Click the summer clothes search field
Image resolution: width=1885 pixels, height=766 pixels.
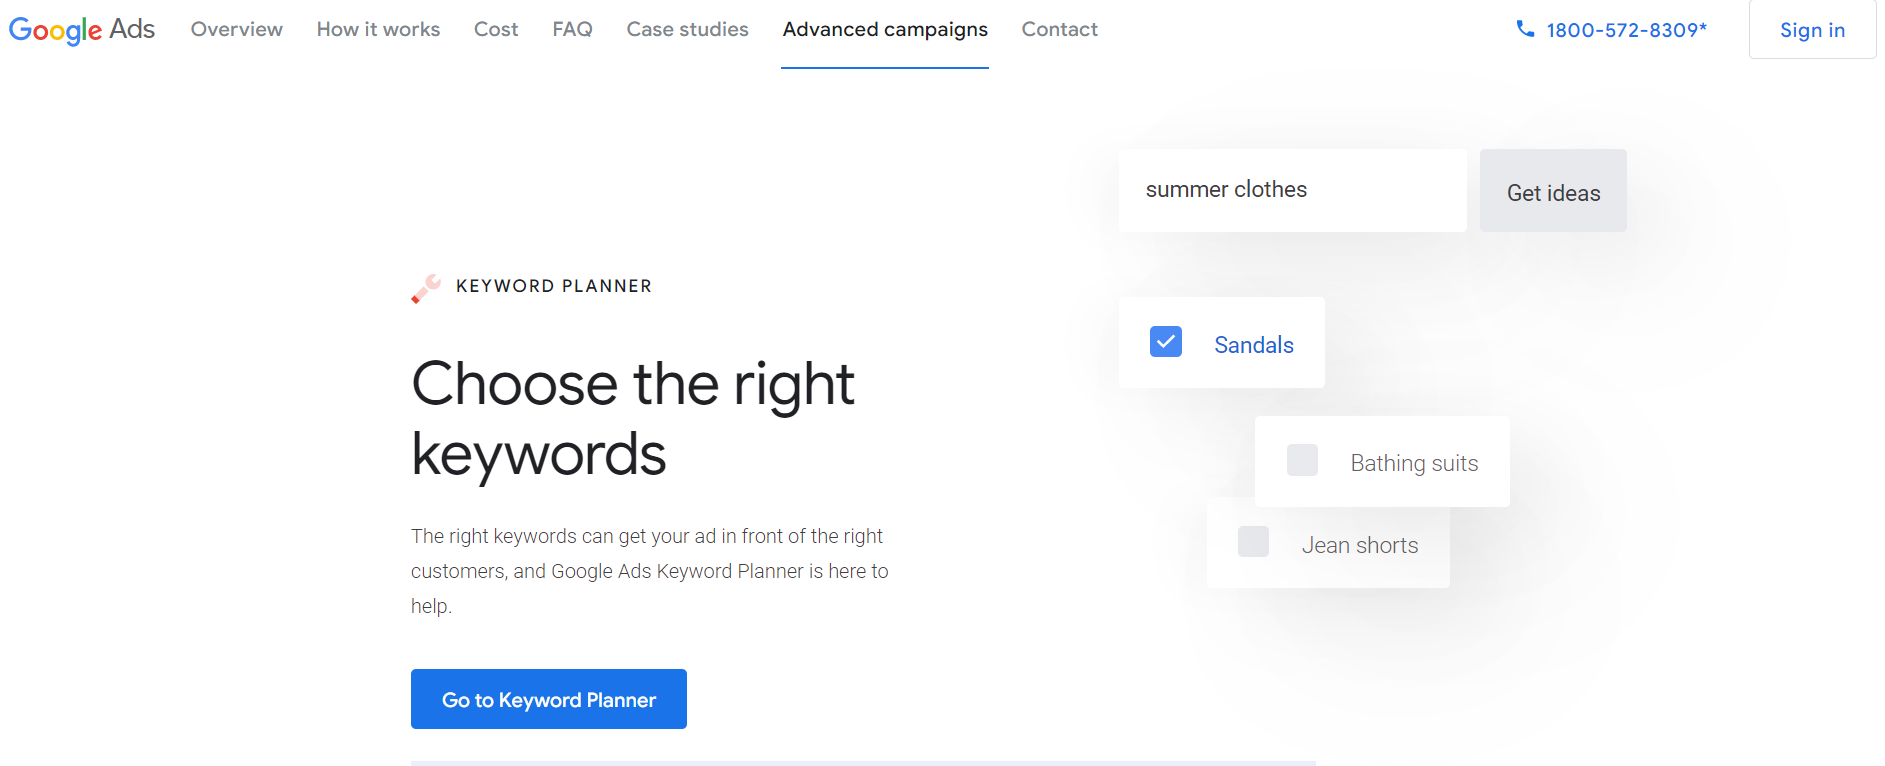click(1292, 191)
